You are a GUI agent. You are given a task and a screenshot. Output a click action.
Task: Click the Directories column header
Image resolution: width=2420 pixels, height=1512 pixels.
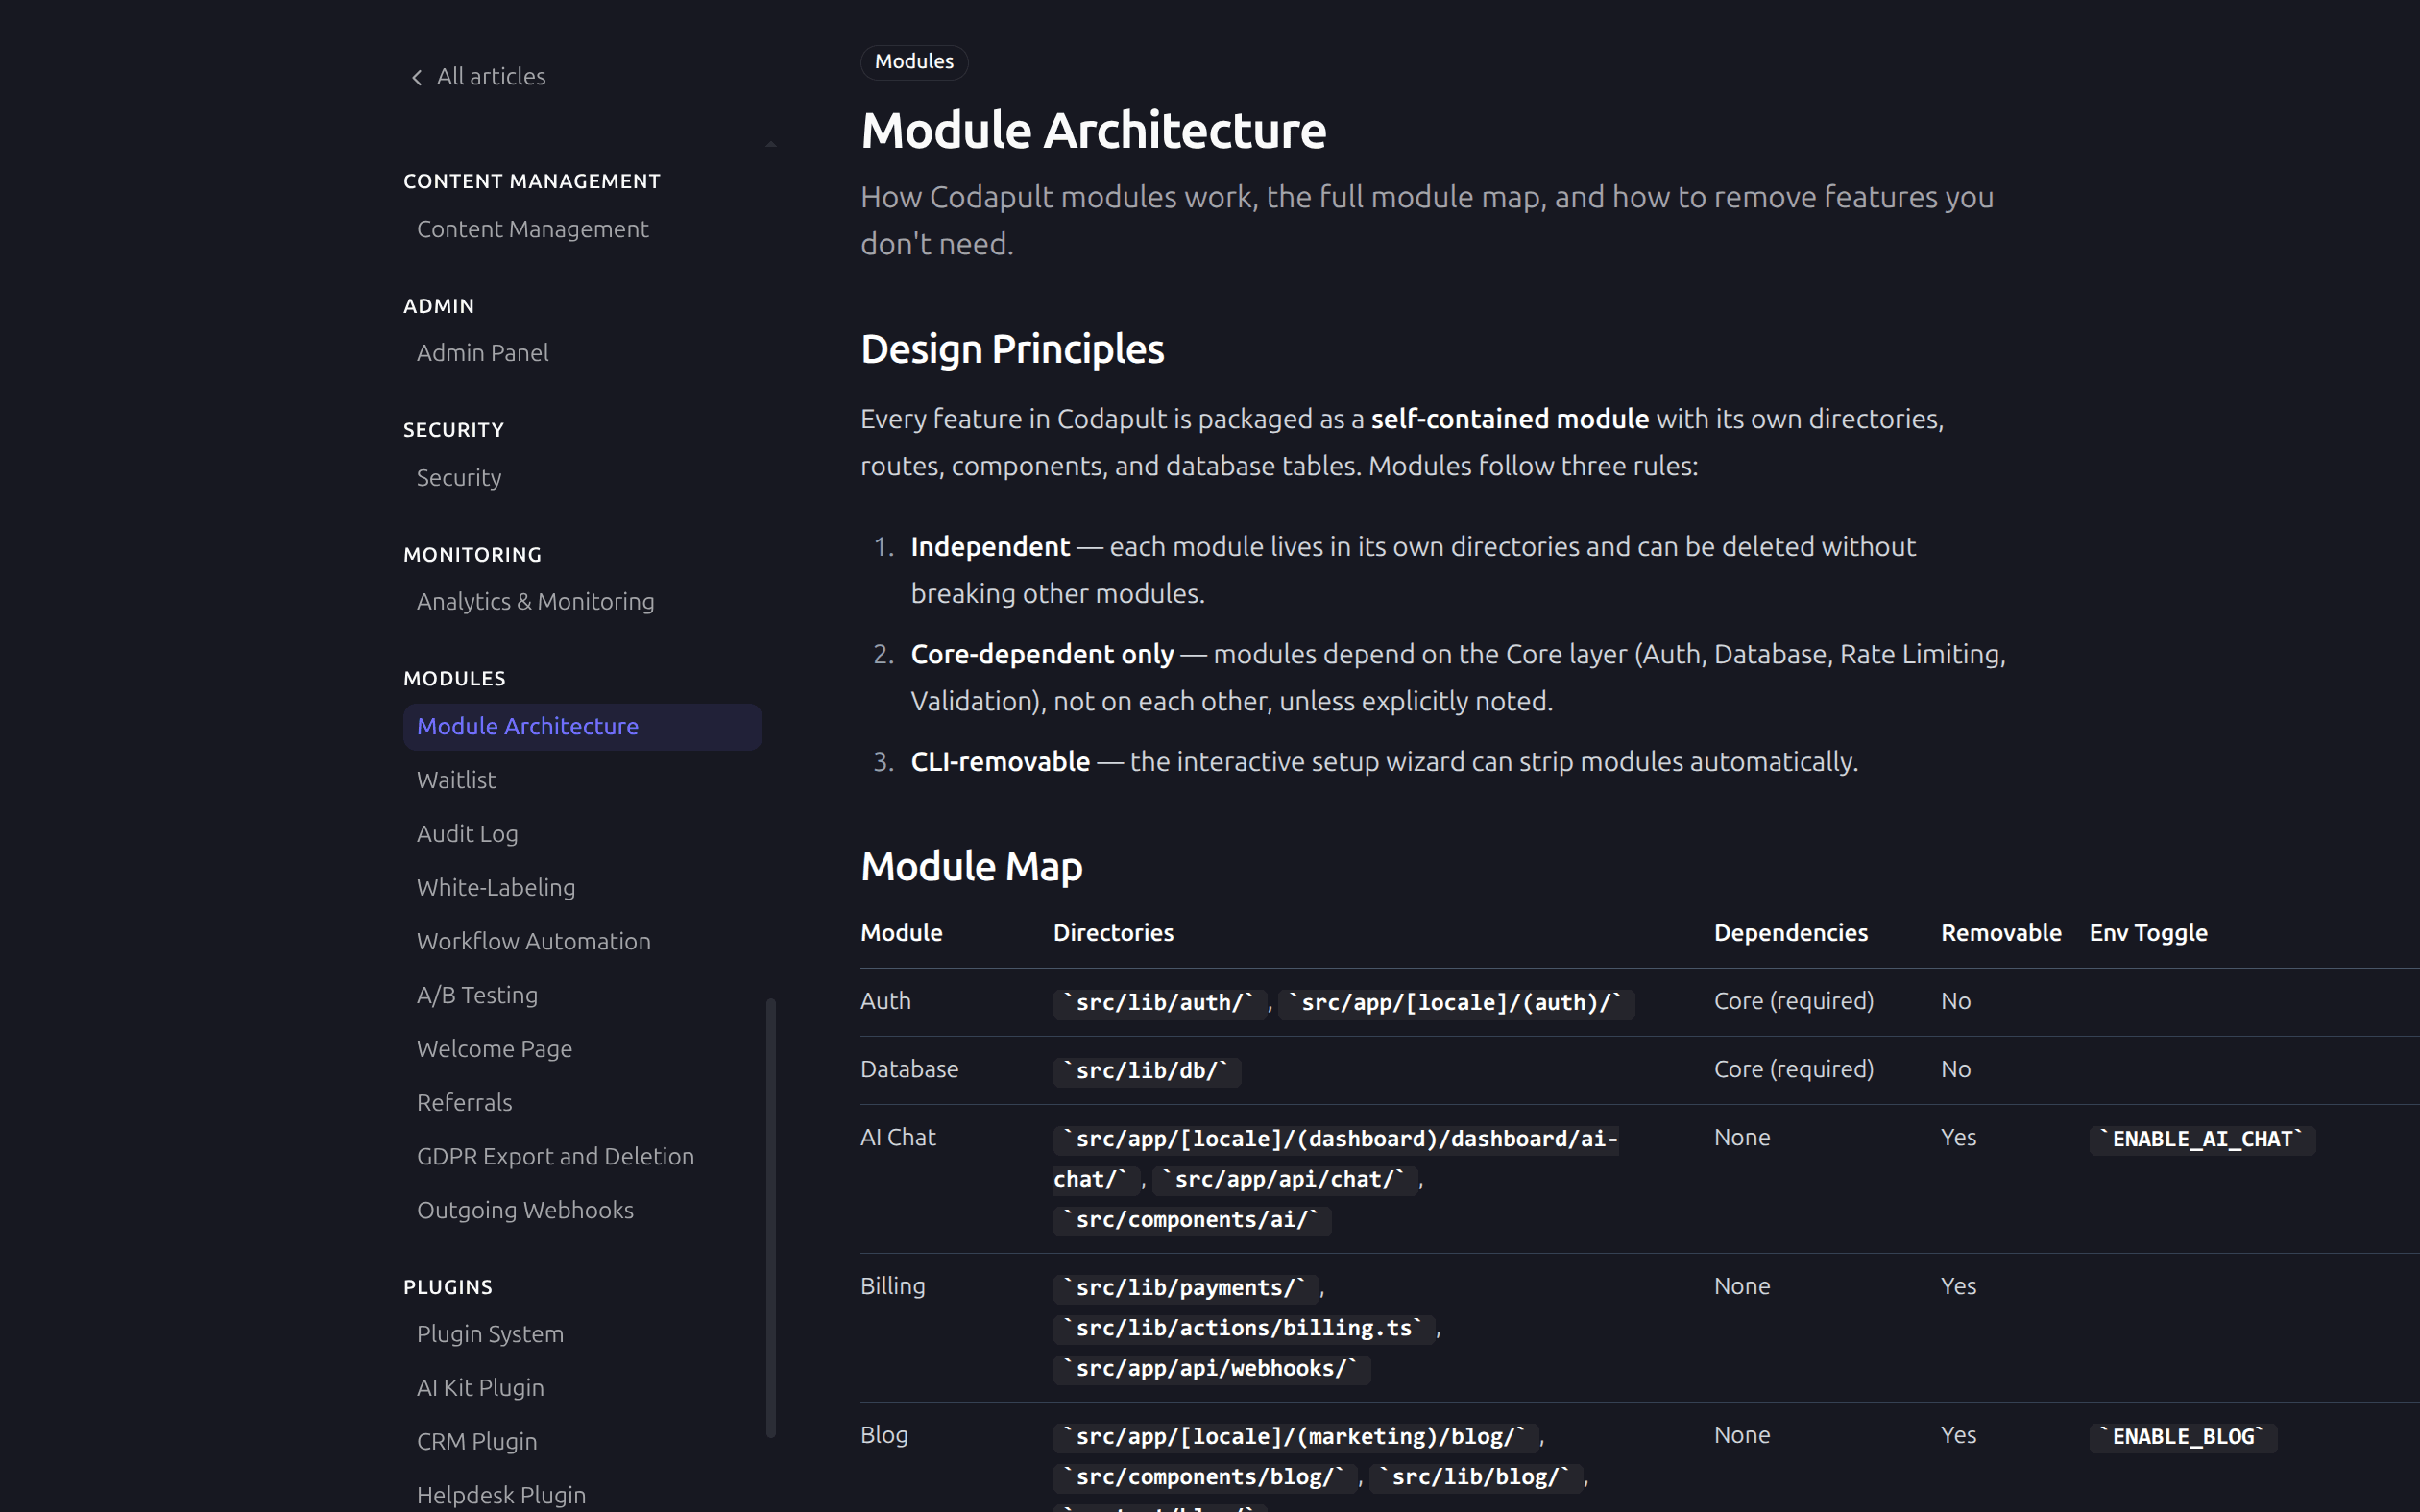1113,933
